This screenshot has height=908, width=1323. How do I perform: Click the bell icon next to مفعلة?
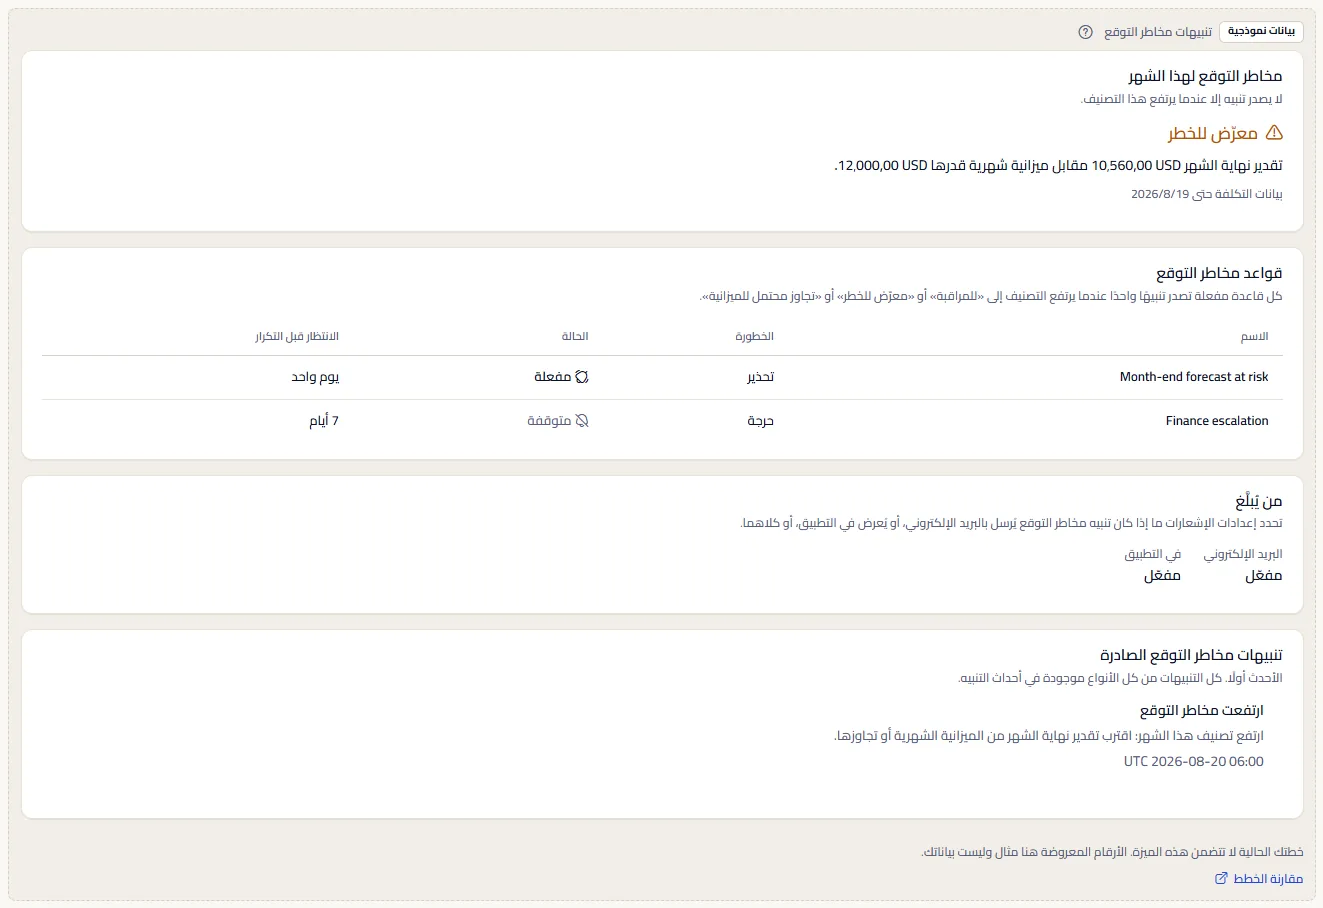tap(582, 377)
